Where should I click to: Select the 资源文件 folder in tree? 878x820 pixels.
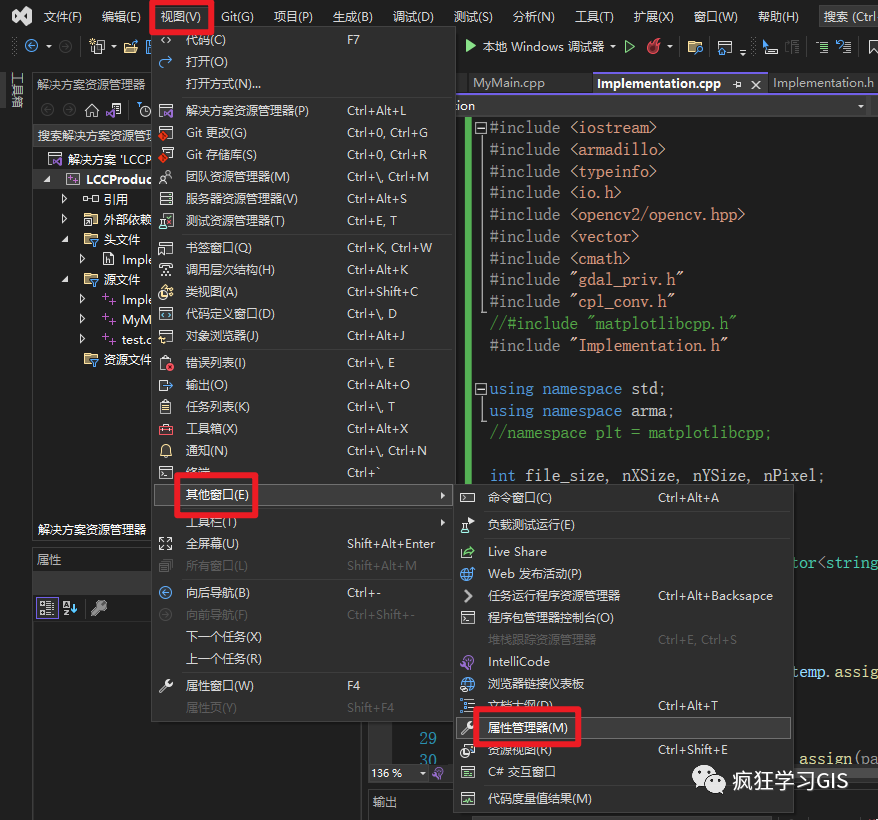click(117, 360)
